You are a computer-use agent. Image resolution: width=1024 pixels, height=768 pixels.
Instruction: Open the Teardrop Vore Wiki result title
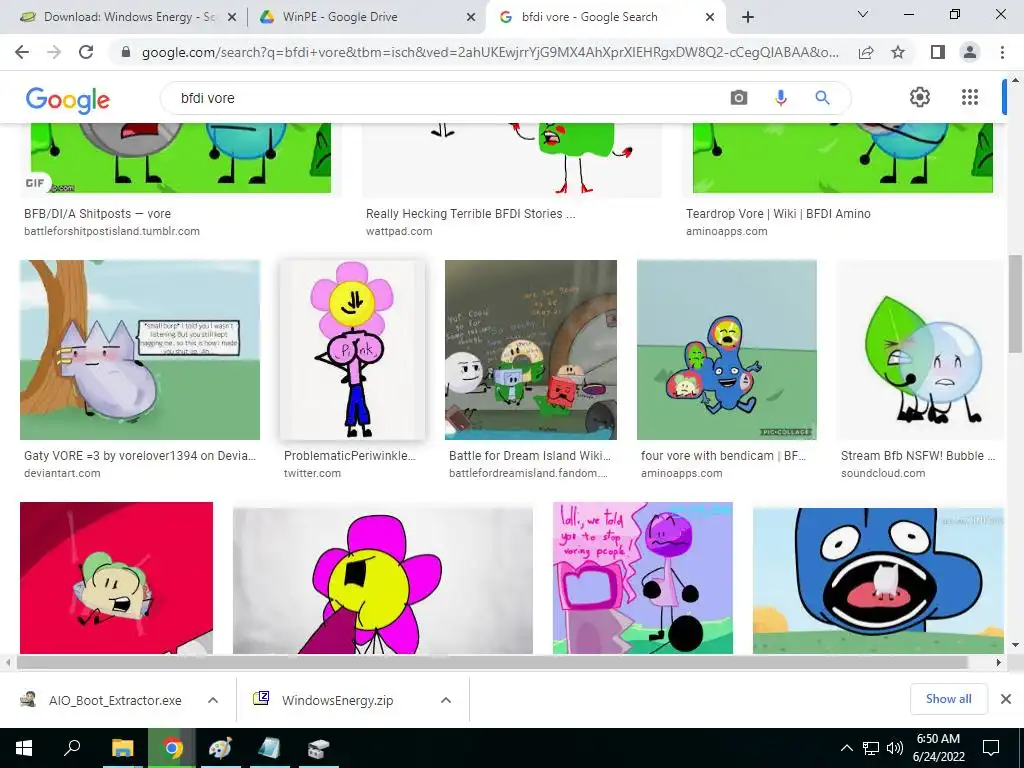coord(778,214)
